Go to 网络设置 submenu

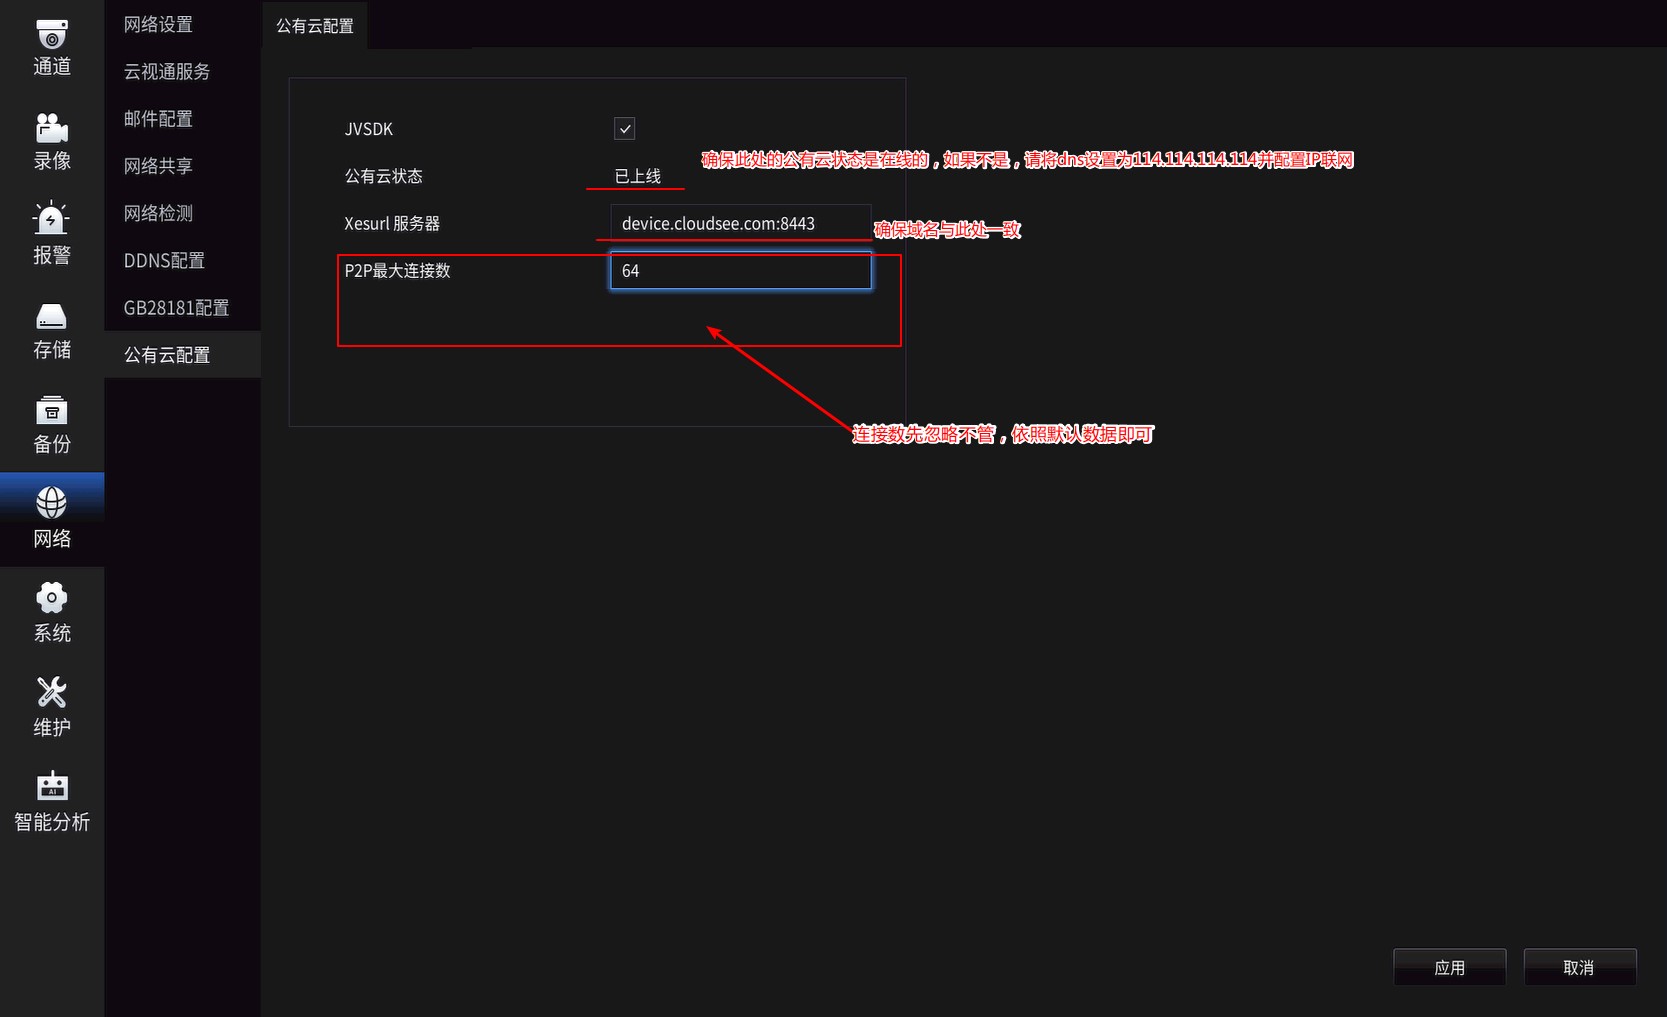click(182, 24)
